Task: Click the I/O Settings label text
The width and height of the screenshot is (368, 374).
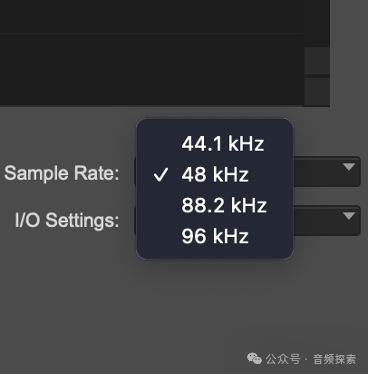Action: [x=67, y=220]
